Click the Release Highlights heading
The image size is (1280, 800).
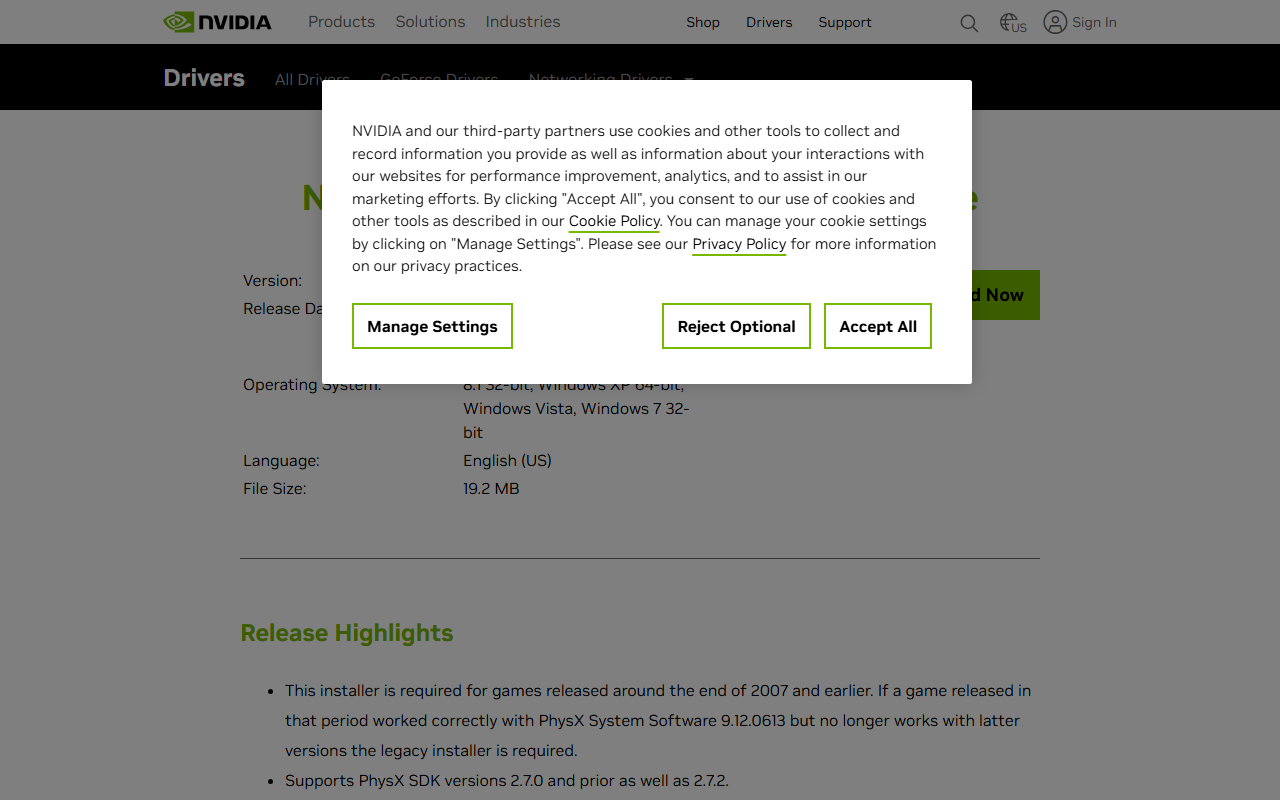click(x=347, y=633)
